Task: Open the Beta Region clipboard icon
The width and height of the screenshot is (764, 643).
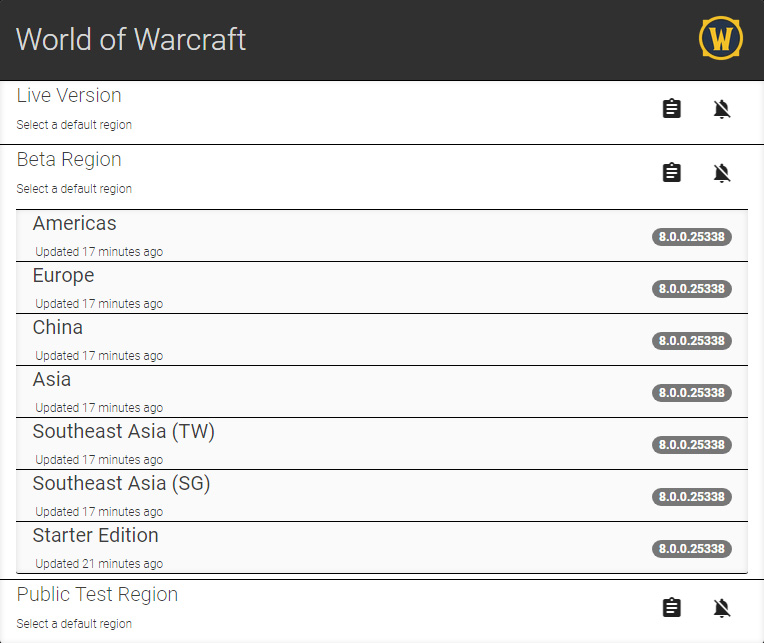Action: click(x=672, y=173)
